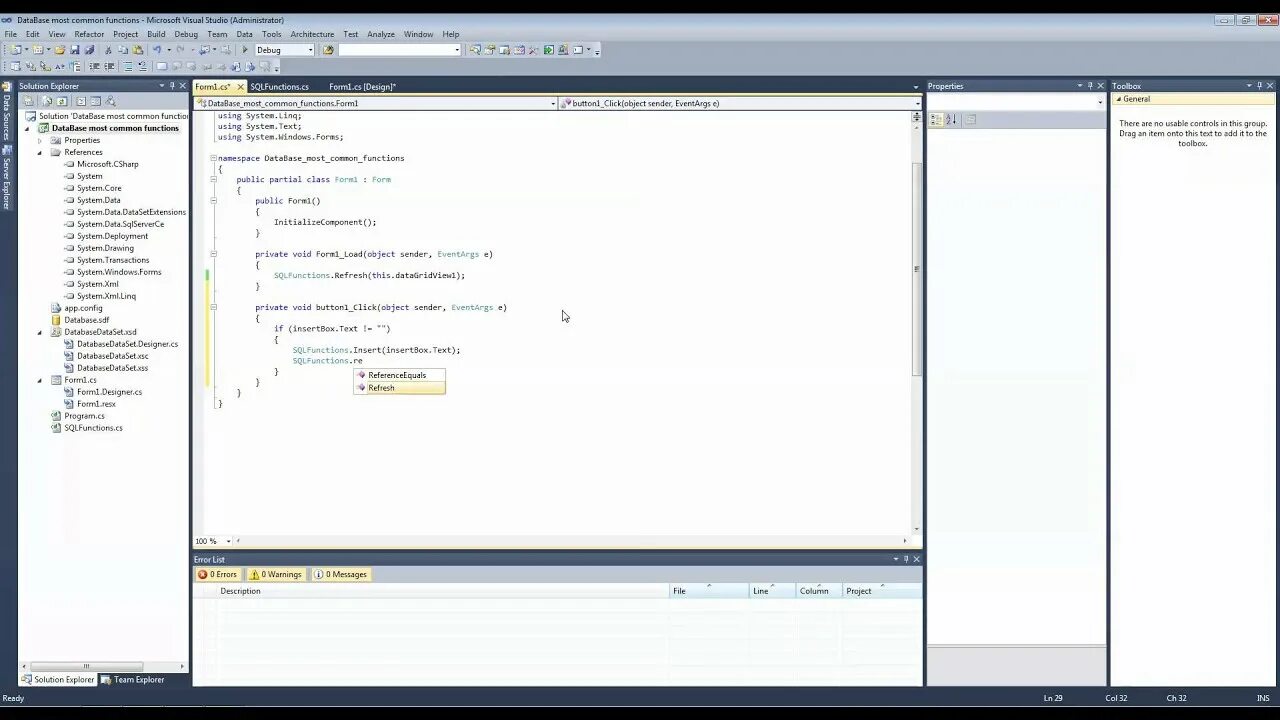Pin the Toolbox panel
The image size is (1280, 720).
pos(1259,86)
